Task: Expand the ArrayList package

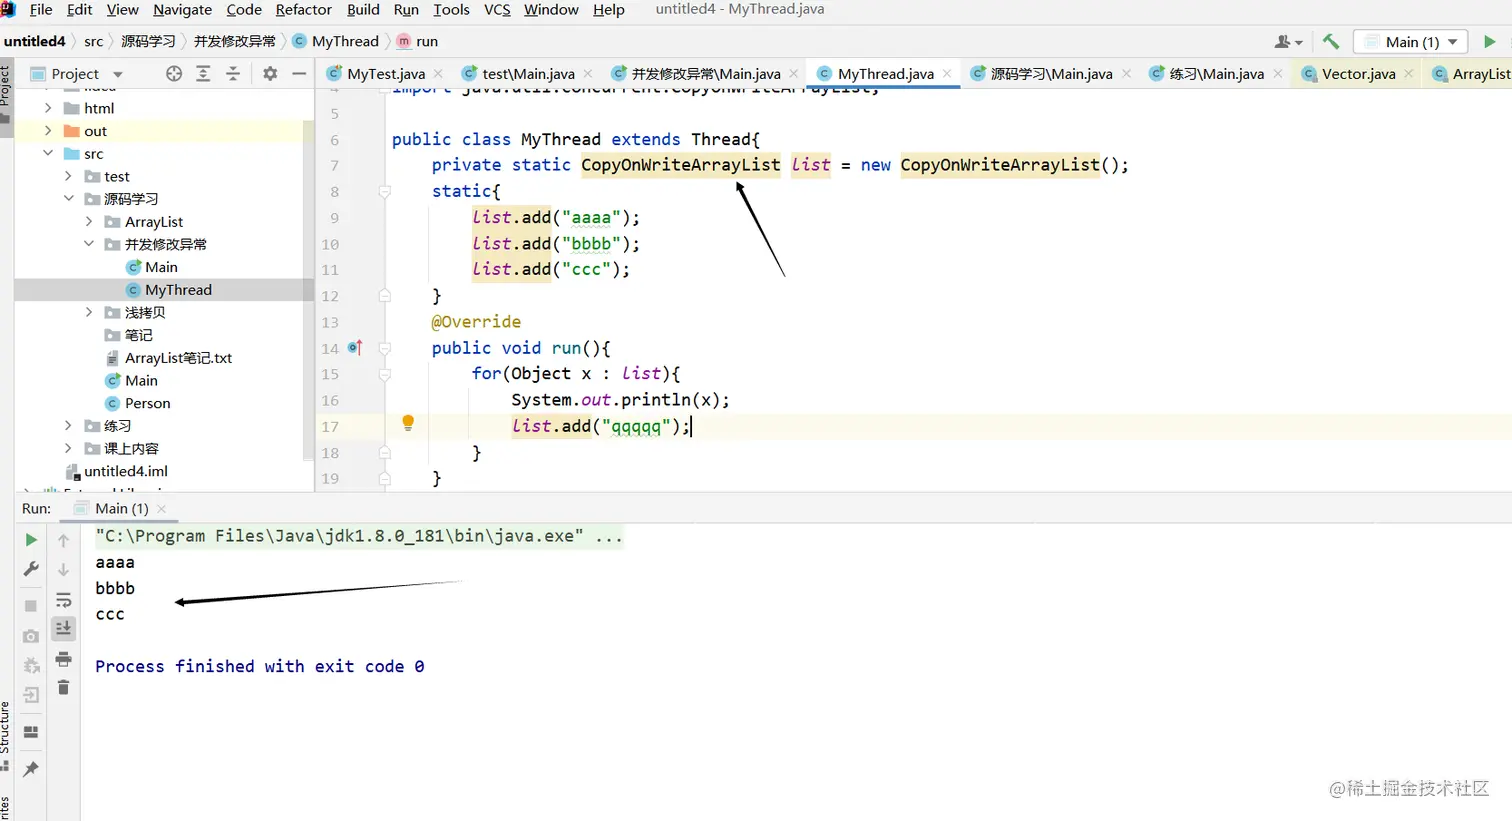Action: [x=89, y=221]
